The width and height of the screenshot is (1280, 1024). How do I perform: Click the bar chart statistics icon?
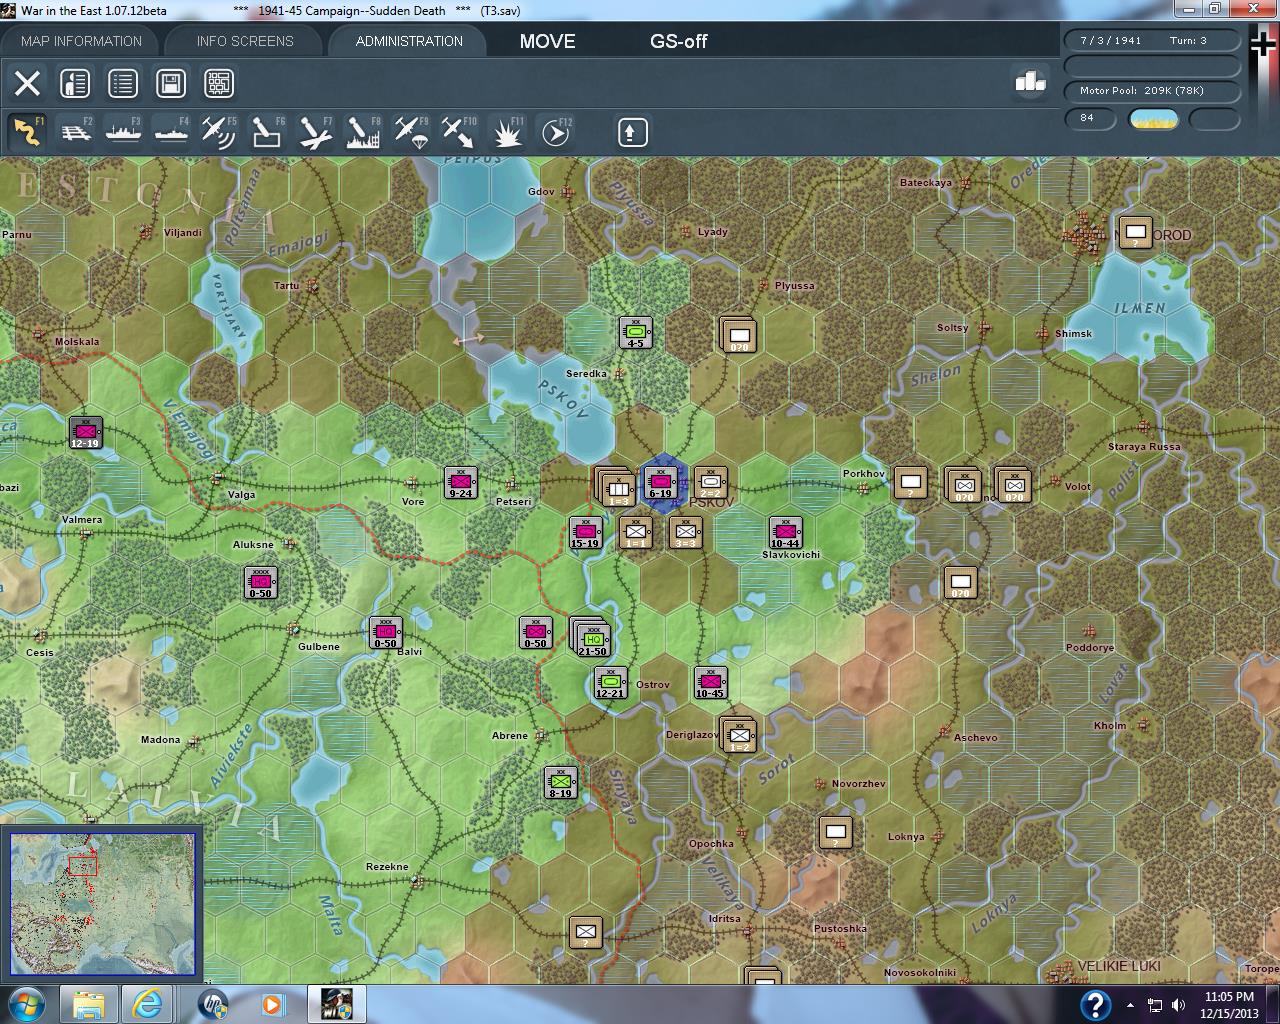point(1030,82)
